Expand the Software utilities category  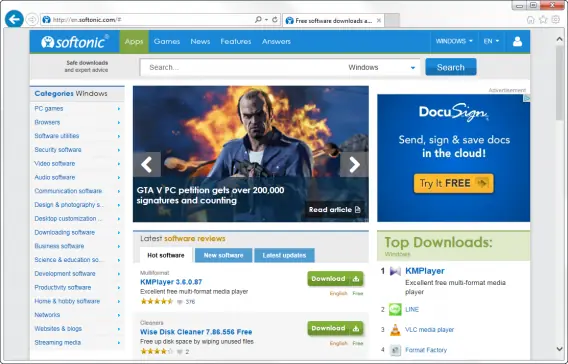click(119, 136)
